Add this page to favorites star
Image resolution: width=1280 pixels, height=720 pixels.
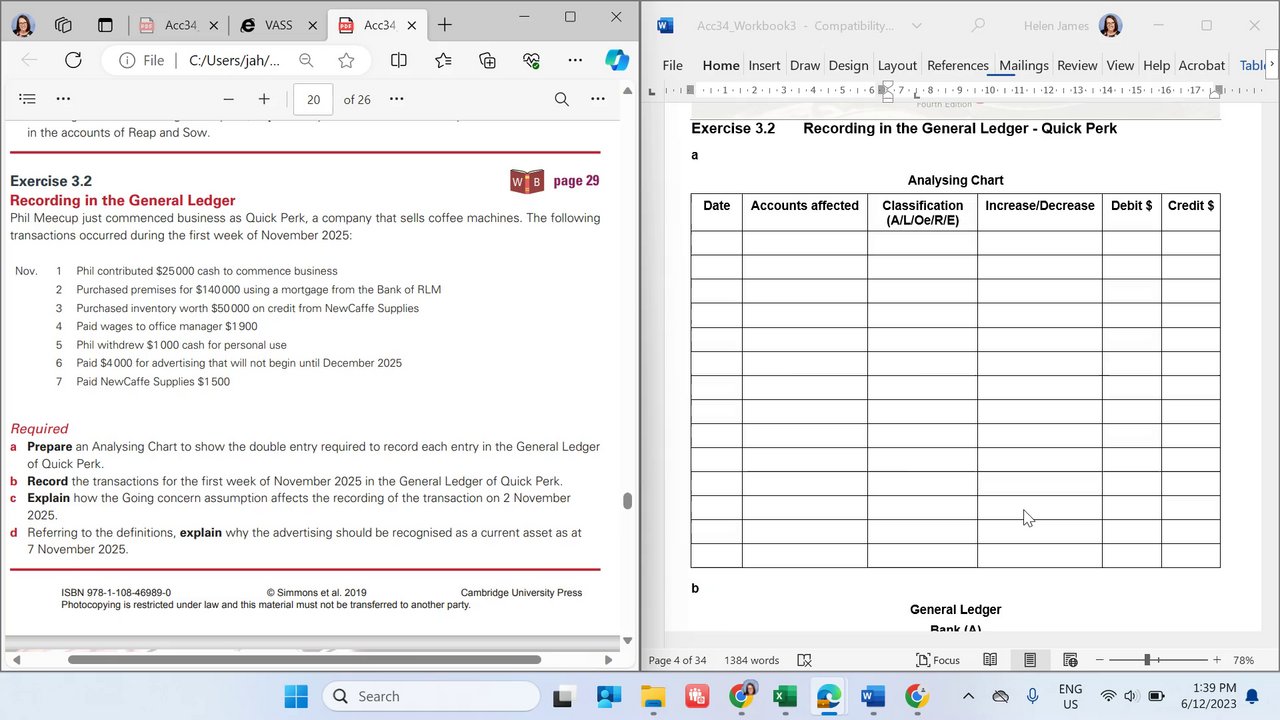(346, 60)
